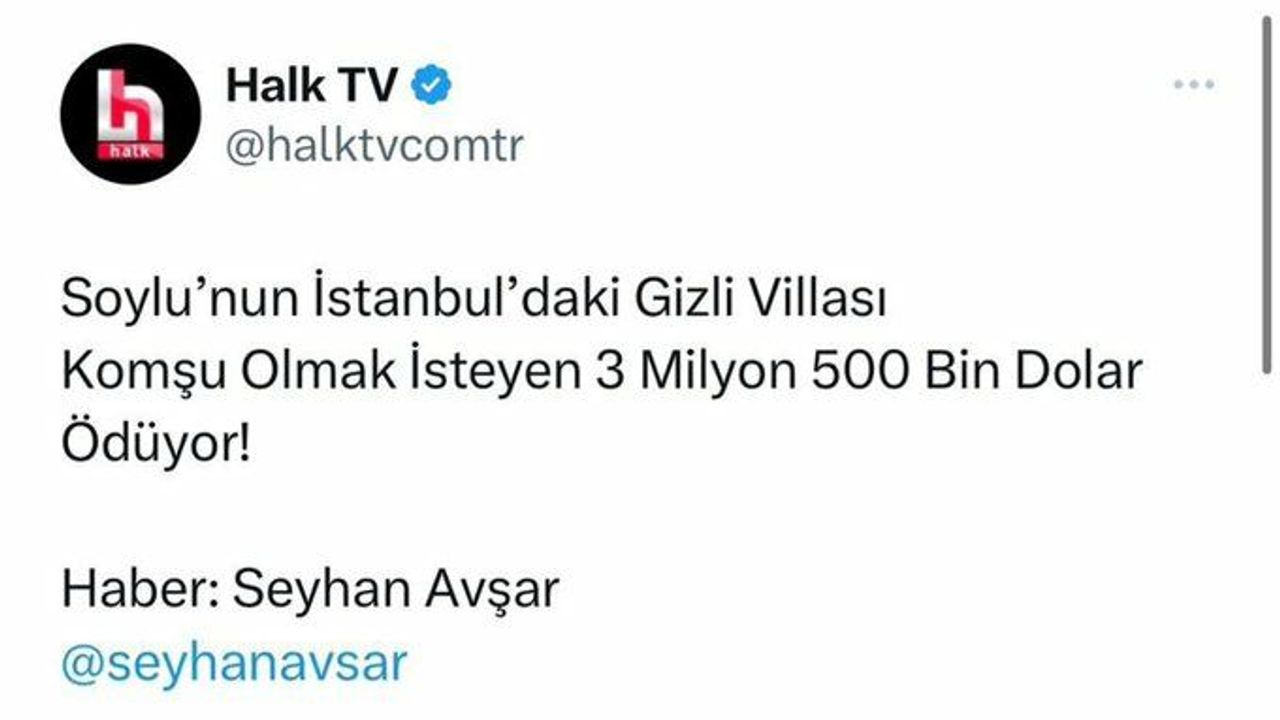Click the blue verified badge

coord(432,85)
